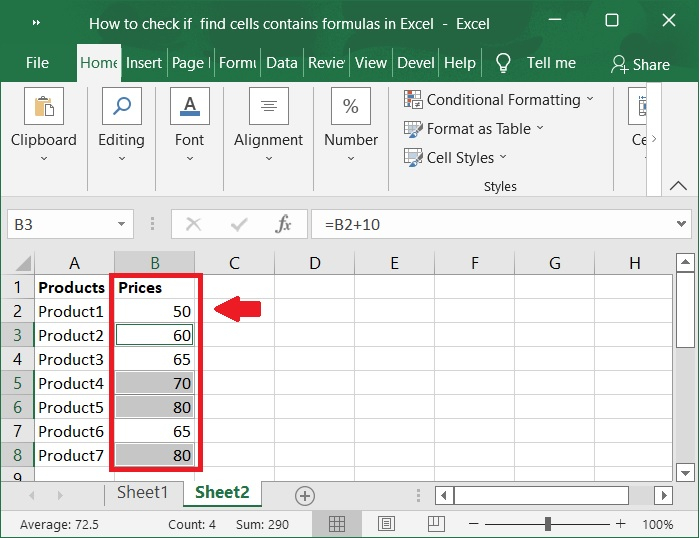Switch to the Help ribbon tab
The width and height of the screenshot is (700, 538).
click(x=460, y=63)
